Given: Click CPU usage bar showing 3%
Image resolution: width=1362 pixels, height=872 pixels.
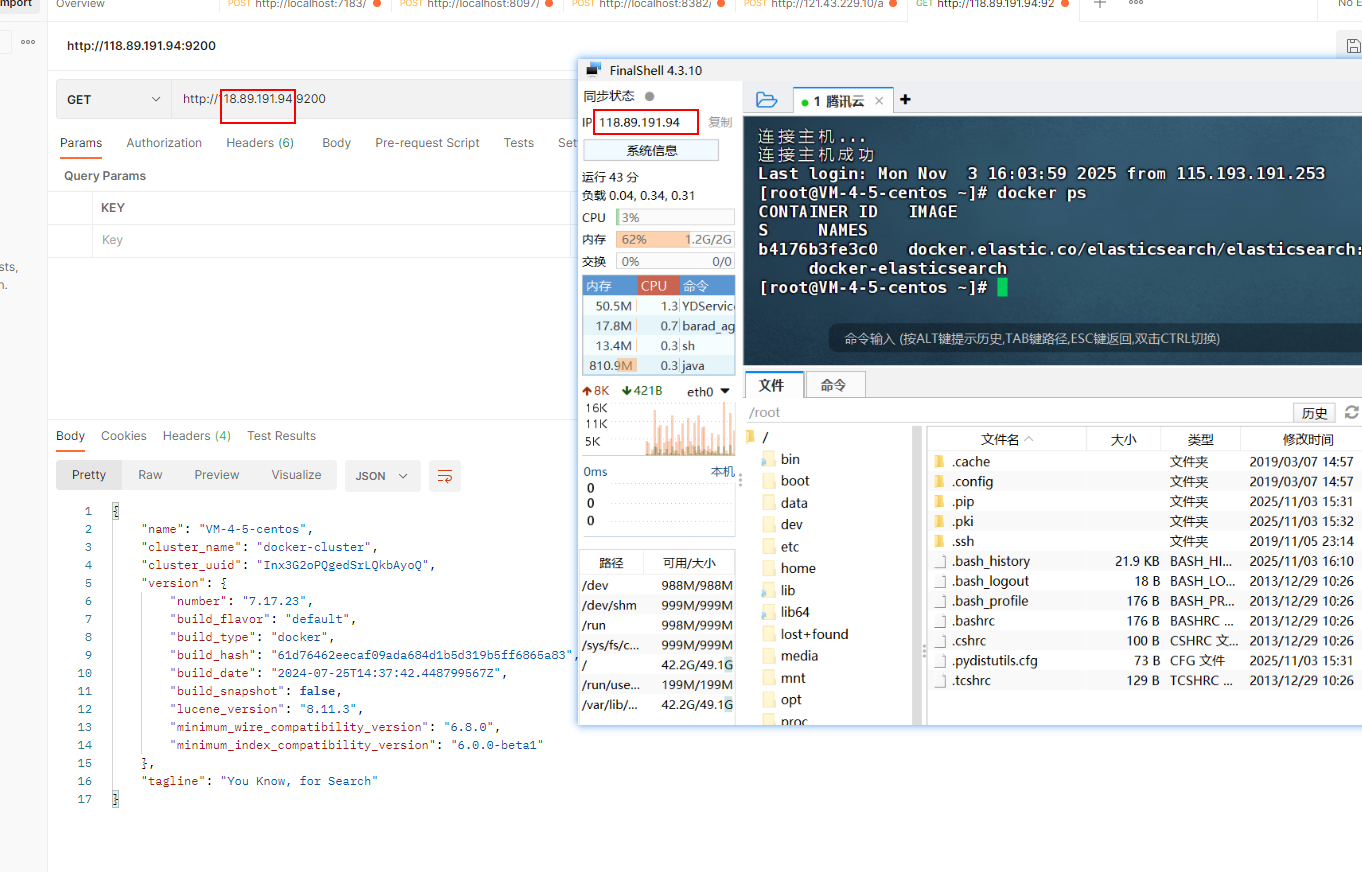Looking at the screenshot, I should point(675,217).
